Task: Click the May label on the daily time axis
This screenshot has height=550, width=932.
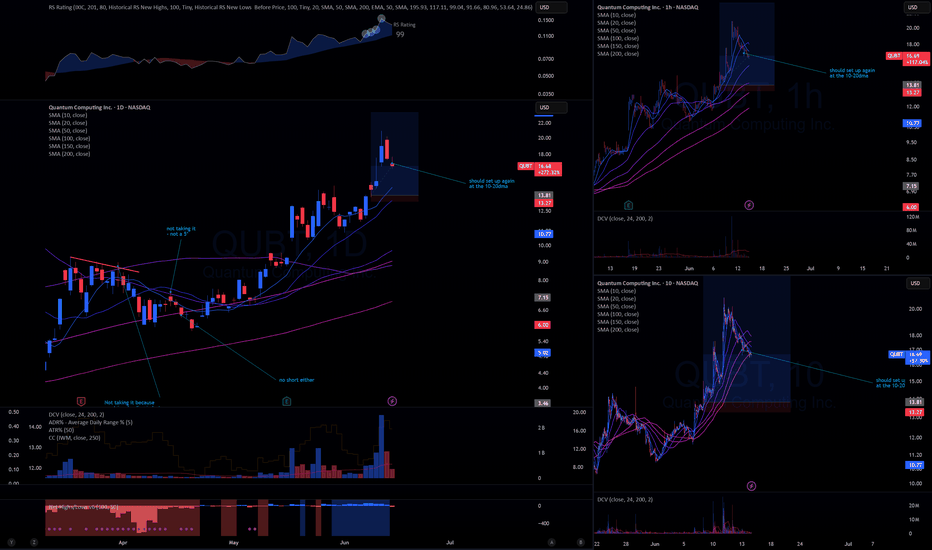Action: [234, 542]
